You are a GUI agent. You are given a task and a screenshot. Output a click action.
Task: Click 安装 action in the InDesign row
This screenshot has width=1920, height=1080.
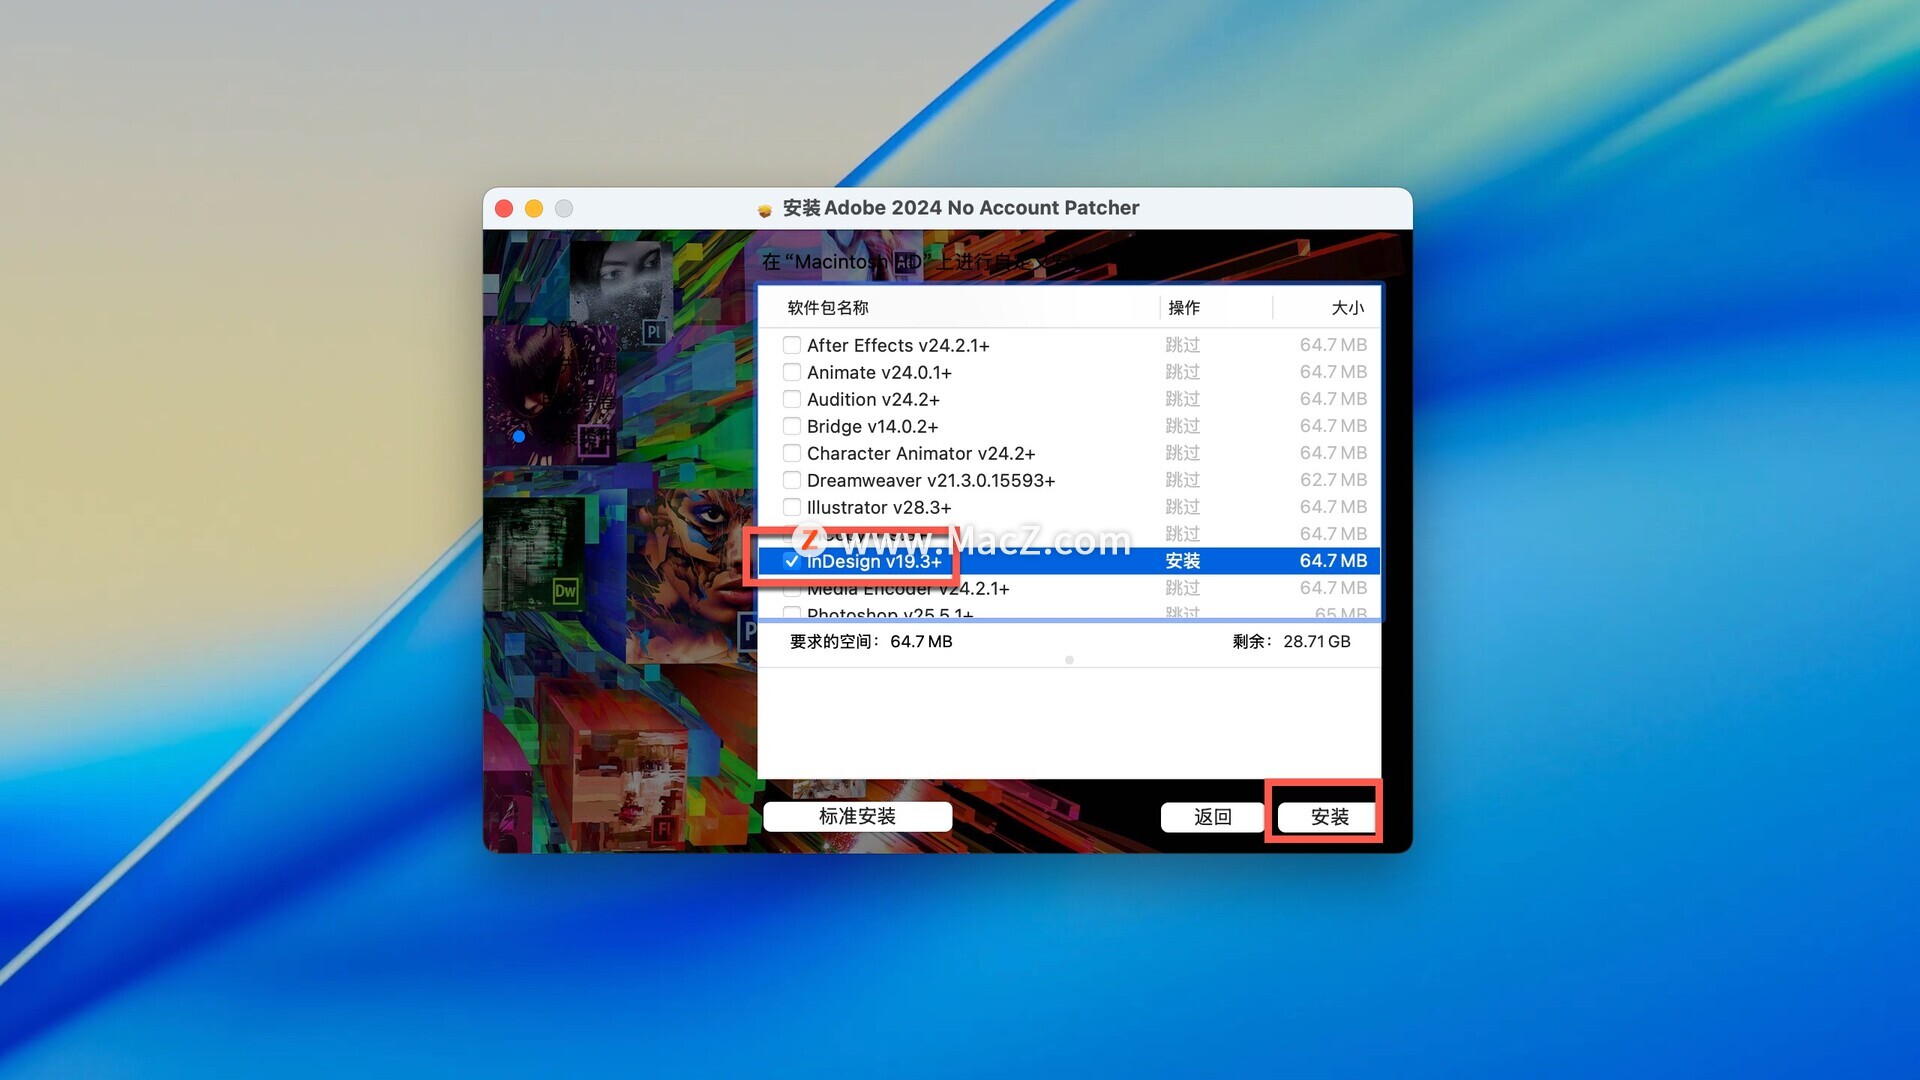(1182, 561)
